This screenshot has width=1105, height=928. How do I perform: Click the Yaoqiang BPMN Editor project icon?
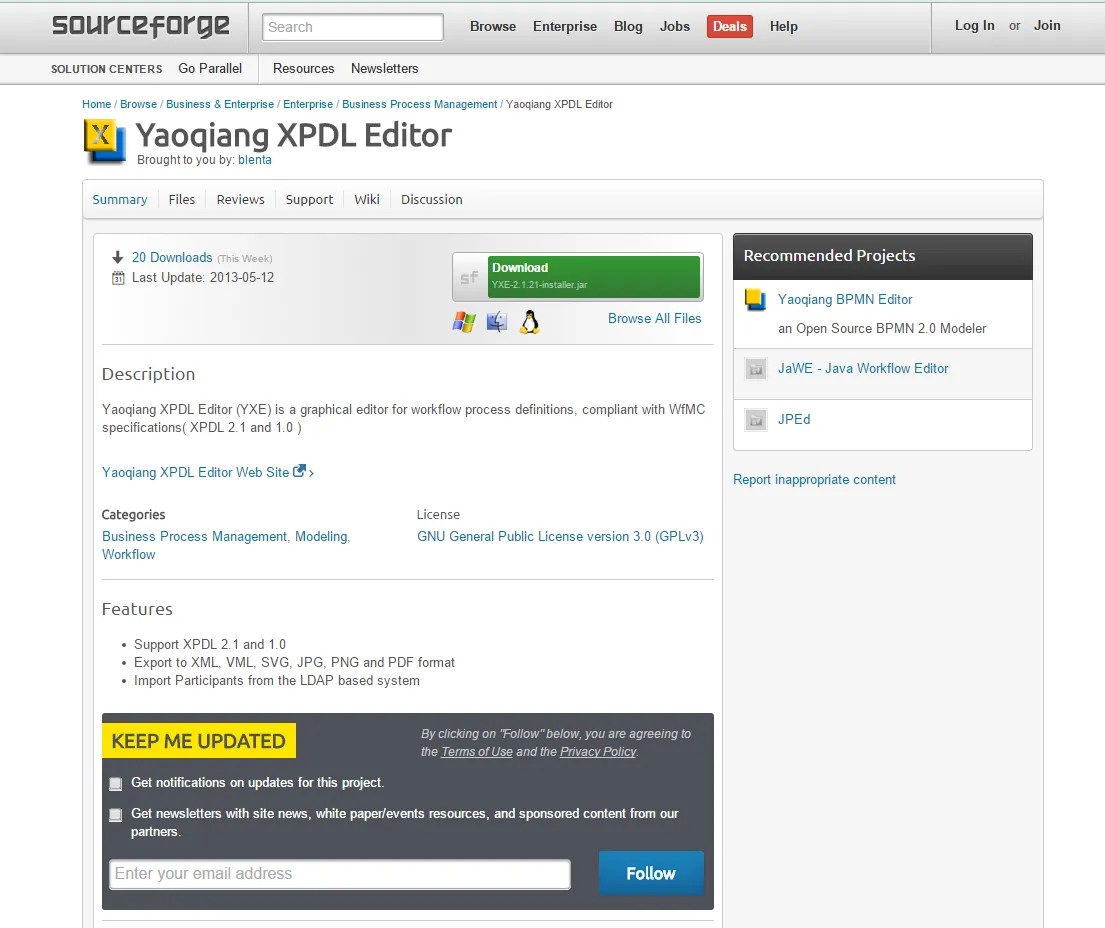pyautogui.click(x=755, y=299)
